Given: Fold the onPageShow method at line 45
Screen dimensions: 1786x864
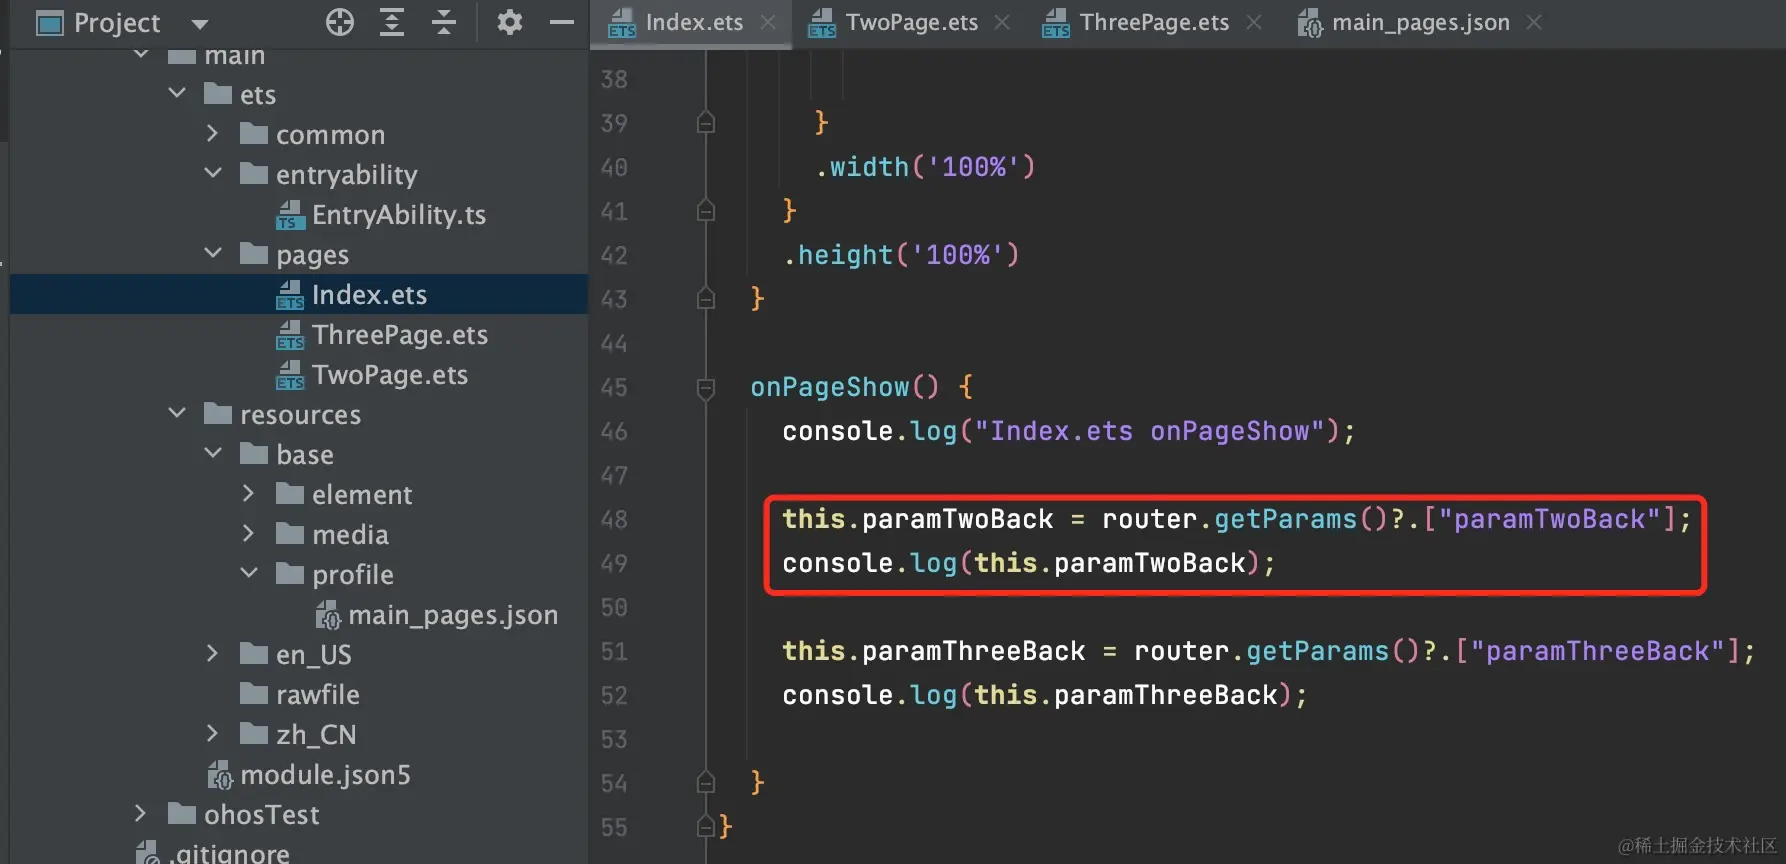Looking at the screenshot, I should 706,387.
